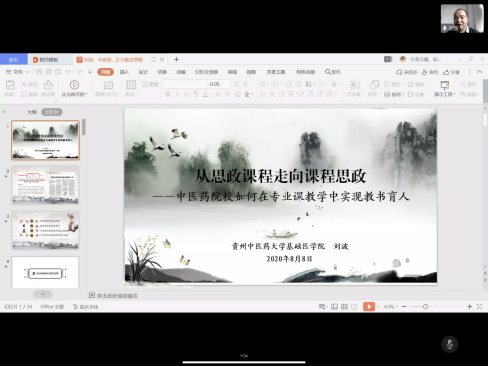This screenshot has width=489, height=367.
Task: Click the text box tool icon
Action: (355, 85)
